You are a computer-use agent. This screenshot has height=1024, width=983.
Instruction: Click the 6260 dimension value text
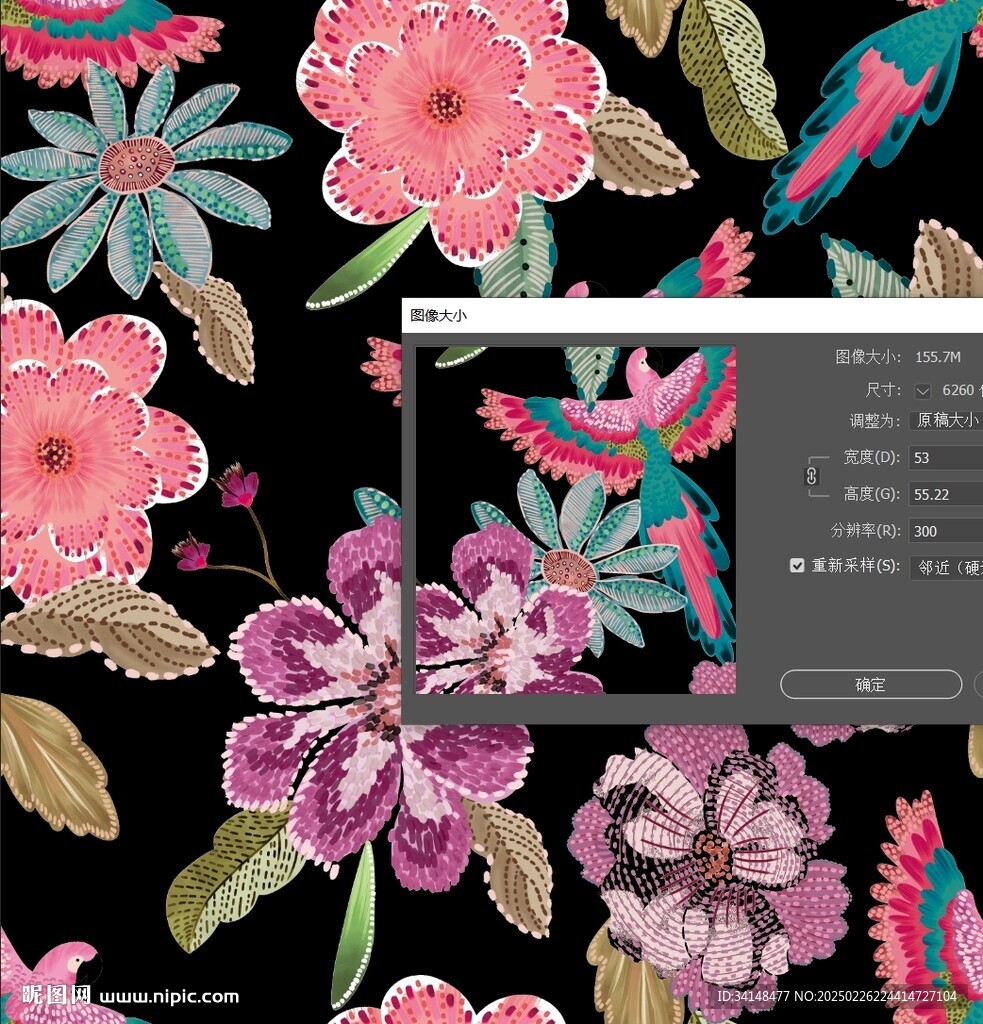tap(958, 390)
